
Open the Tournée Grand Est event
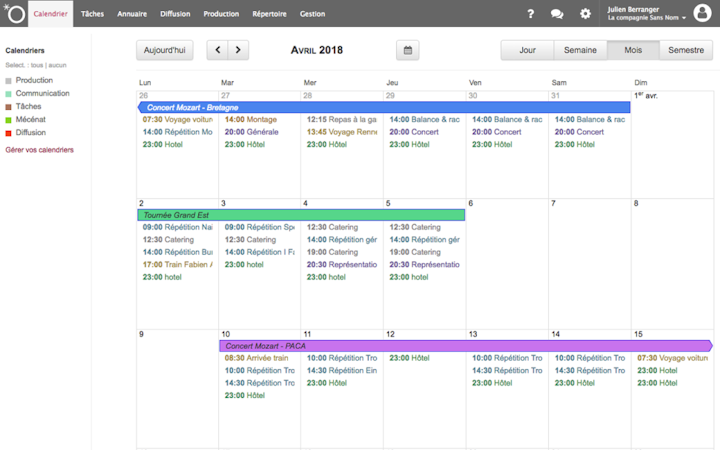click(300, 215)
